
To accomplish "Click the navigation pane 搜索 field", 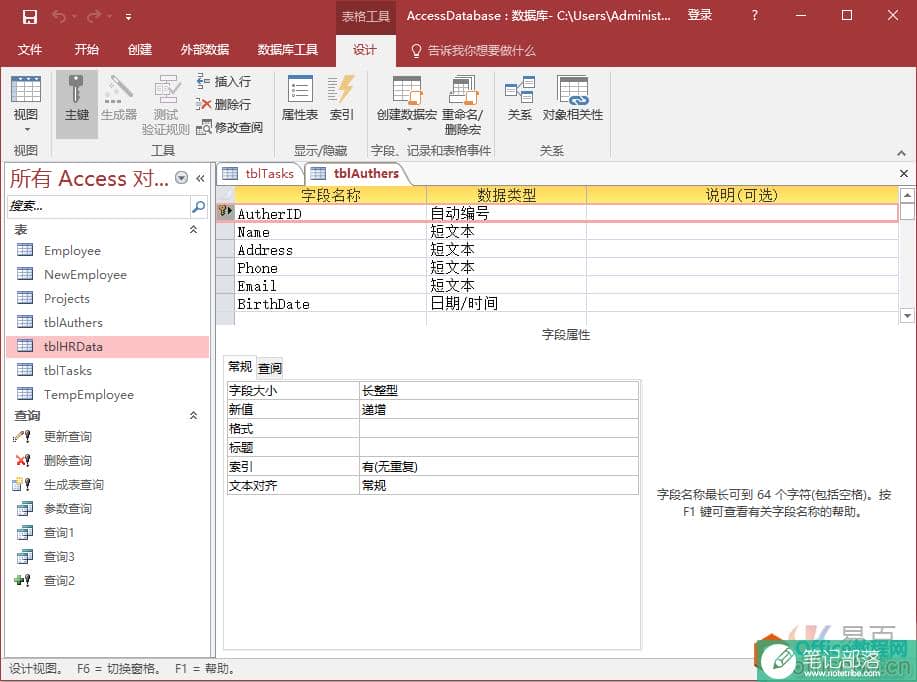I will click(98, 206).
